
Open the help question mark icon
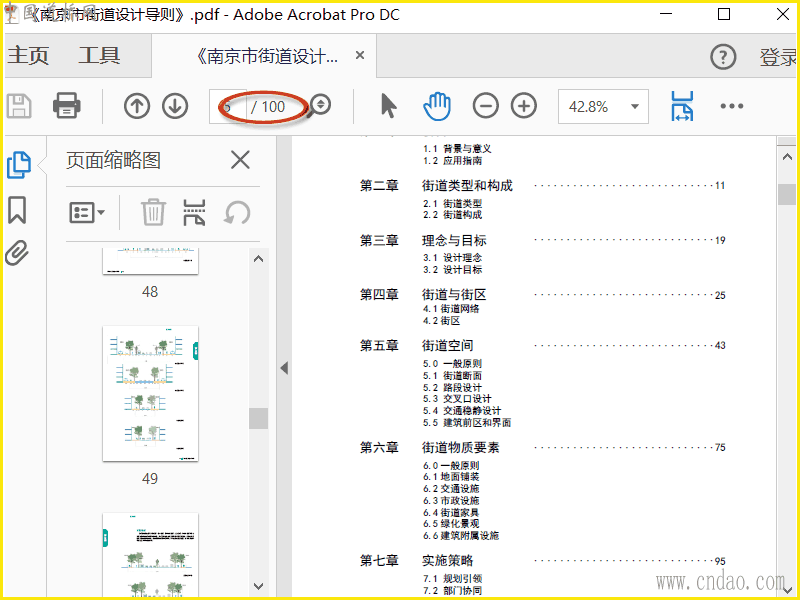723,57
